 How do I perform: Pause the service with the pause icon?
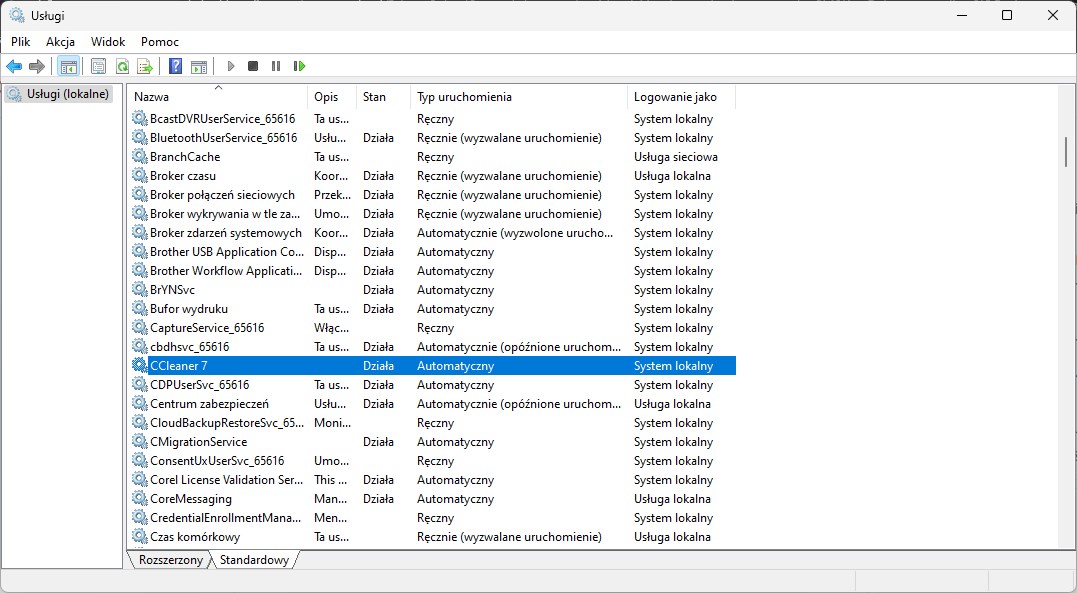coord(276,66)
